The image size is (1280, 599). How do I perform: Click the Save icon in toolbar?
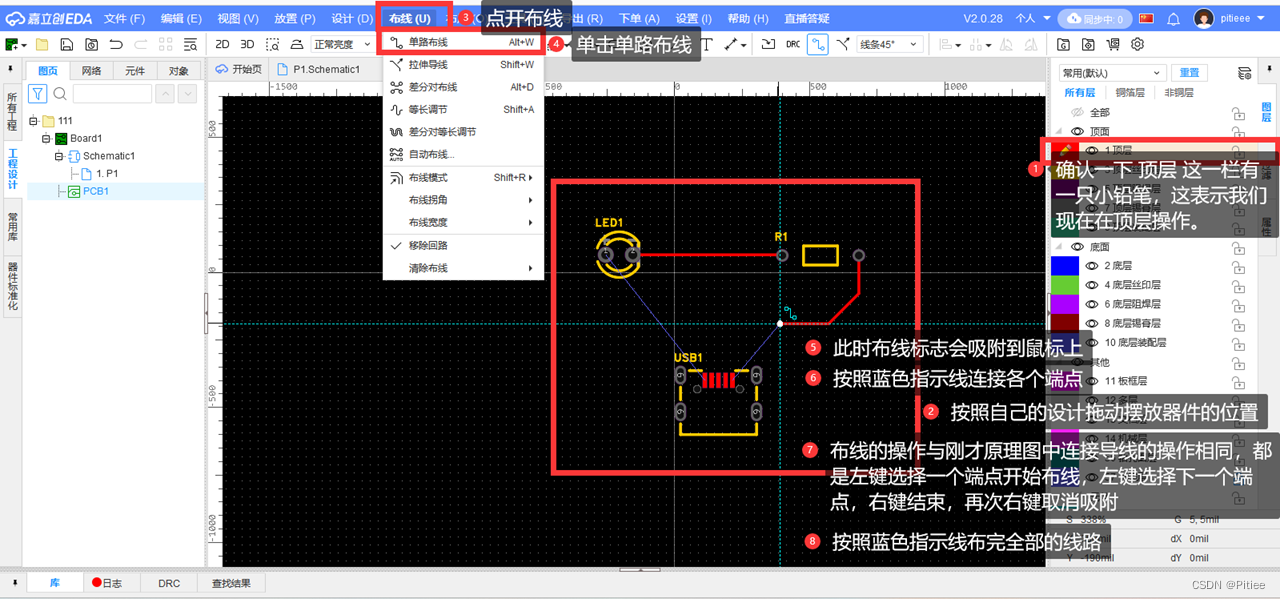click(66, 44)
